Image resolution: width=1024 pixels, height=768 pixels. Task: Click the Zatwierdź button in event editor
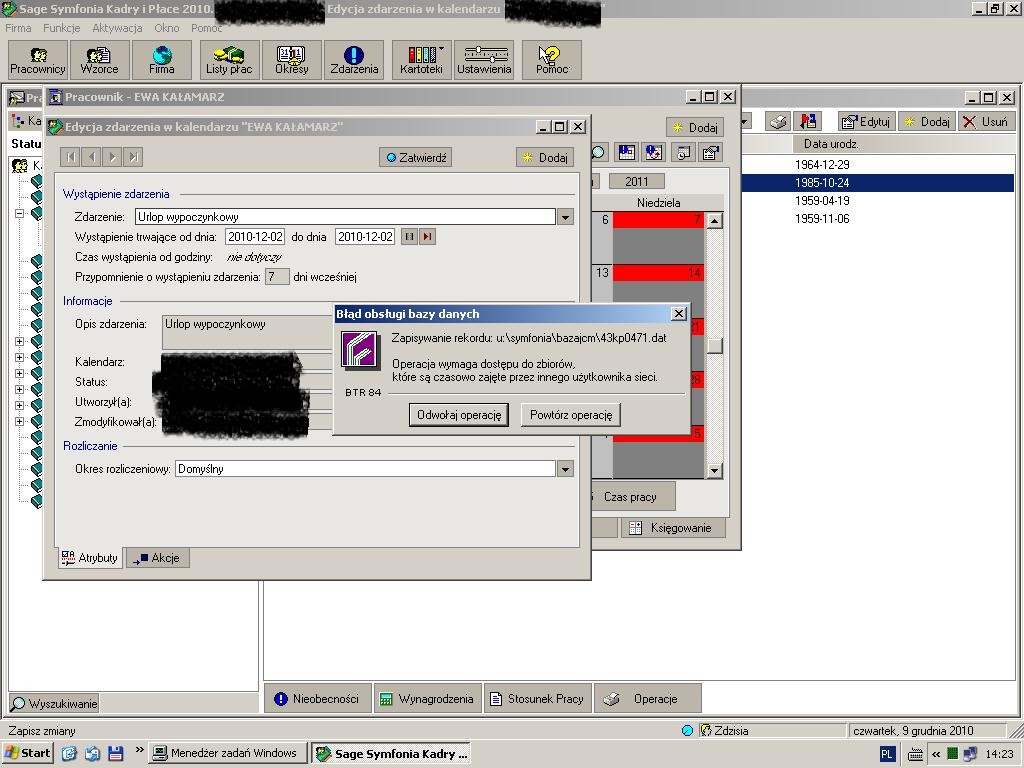click(x=417, y=157)
